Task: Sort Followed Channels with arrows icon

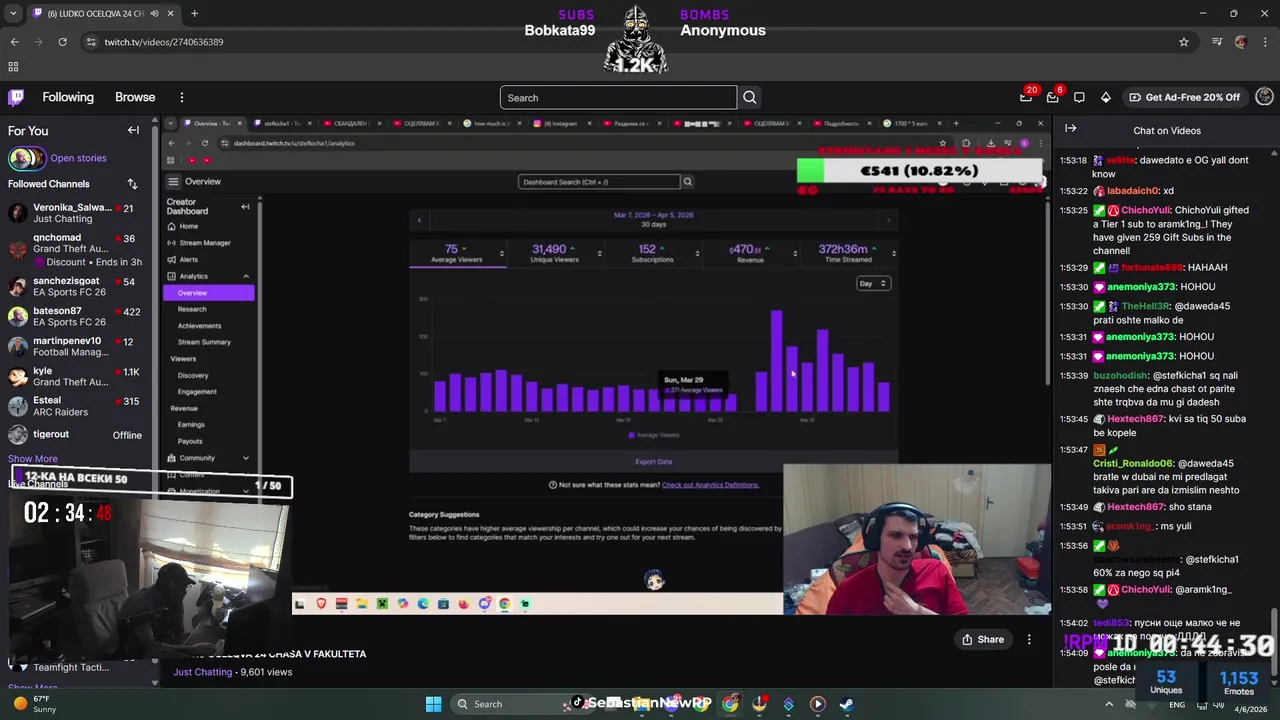Action: 132,184
